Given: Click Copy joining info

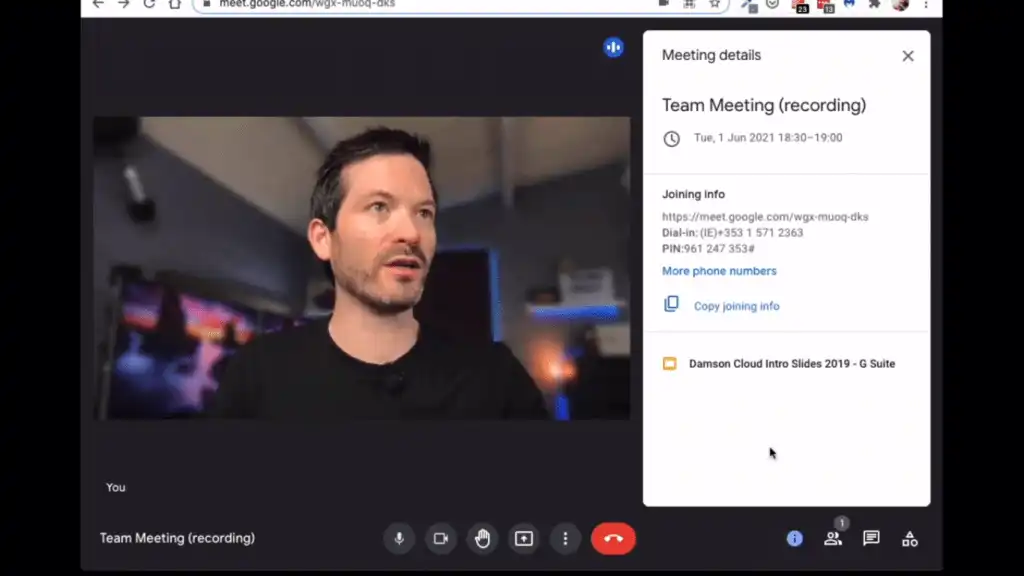Looking at the screenshot, I should pos(736,306).
